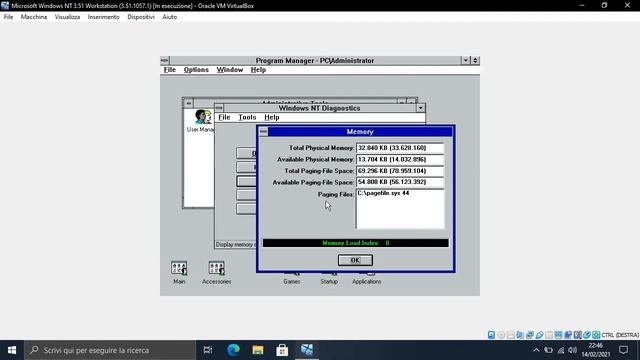The image size is (640, 360).
Task: Click 'Display memory' status bar text
Action: (x=236, y=244)
